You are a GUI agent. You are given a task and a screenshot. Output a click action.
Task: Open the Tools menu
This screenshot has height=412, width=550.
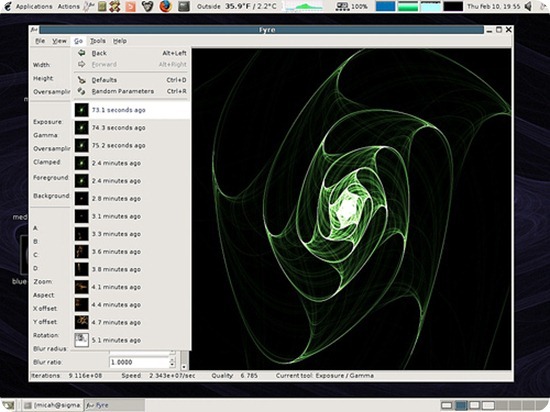98,41
